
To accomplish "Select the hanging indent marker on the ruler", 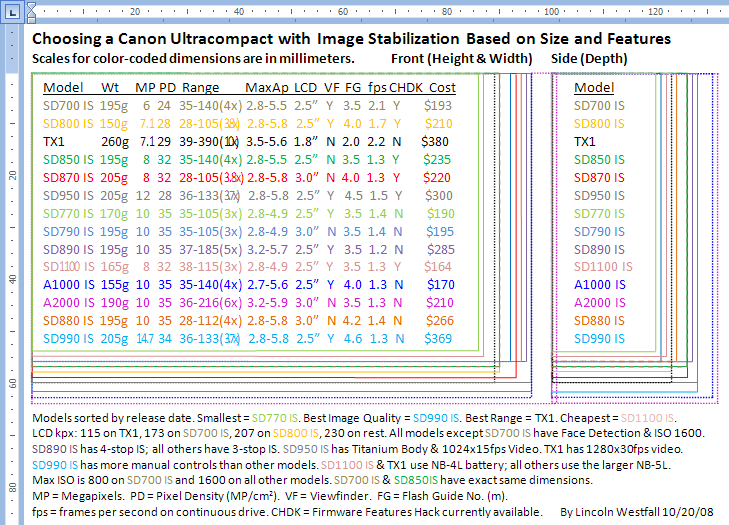I will pos(31,13).
